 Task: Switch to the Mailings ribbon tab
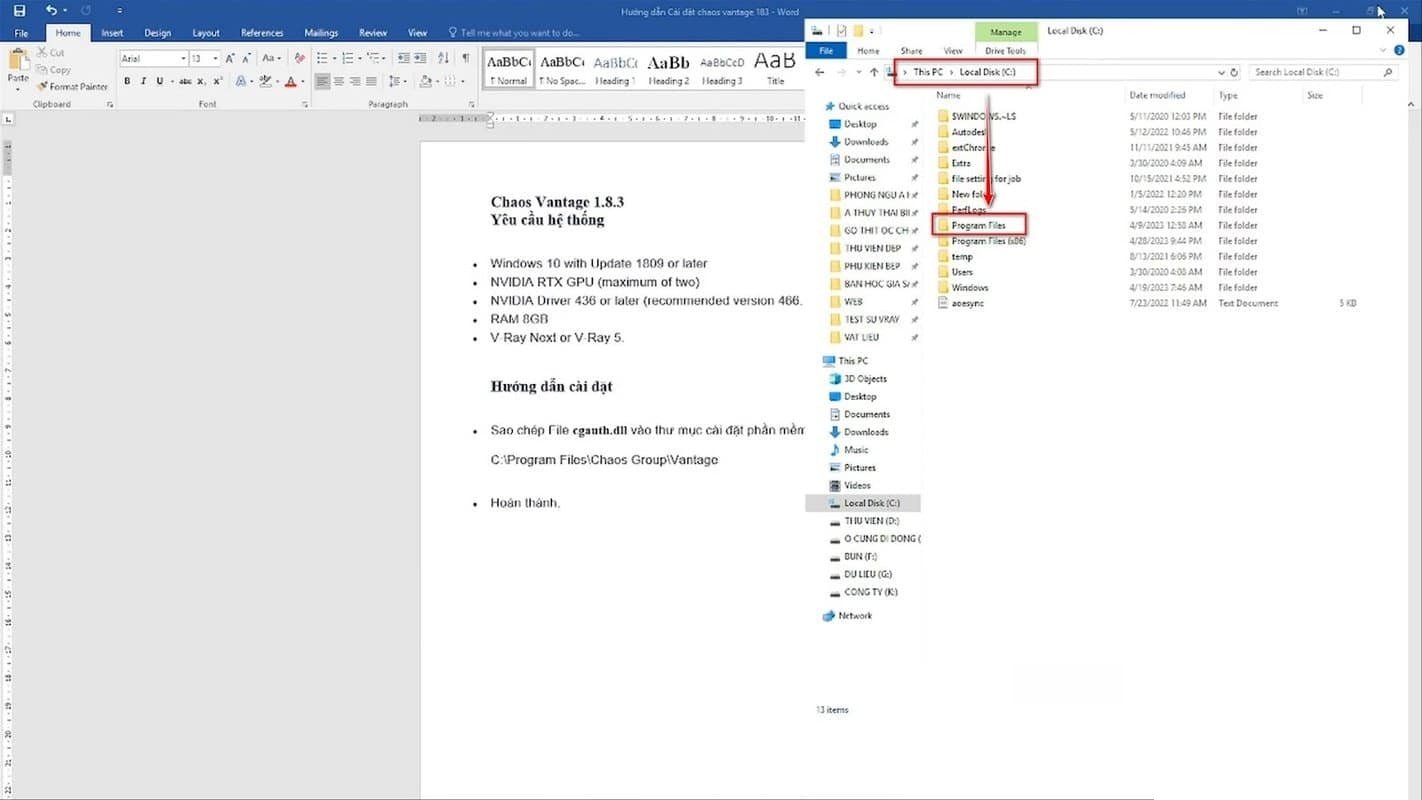tap(321, 33)
